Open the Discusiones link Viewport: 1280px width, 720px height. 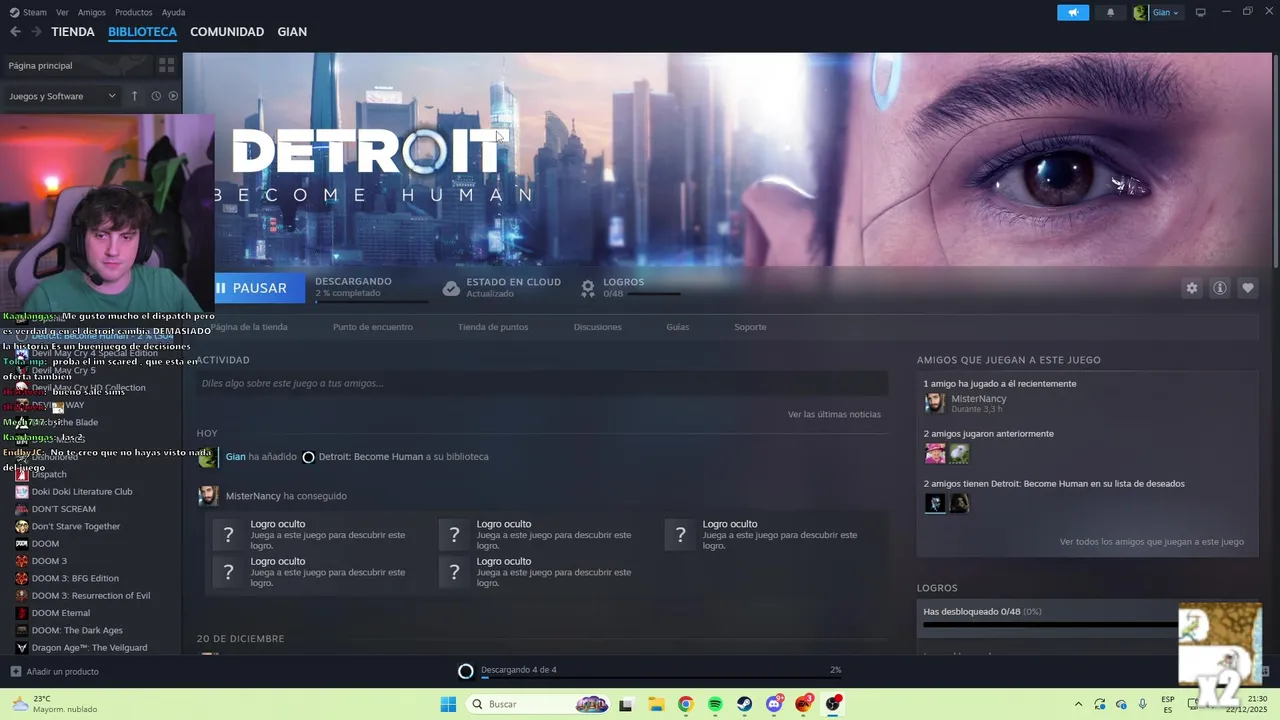tap(598, 327)
